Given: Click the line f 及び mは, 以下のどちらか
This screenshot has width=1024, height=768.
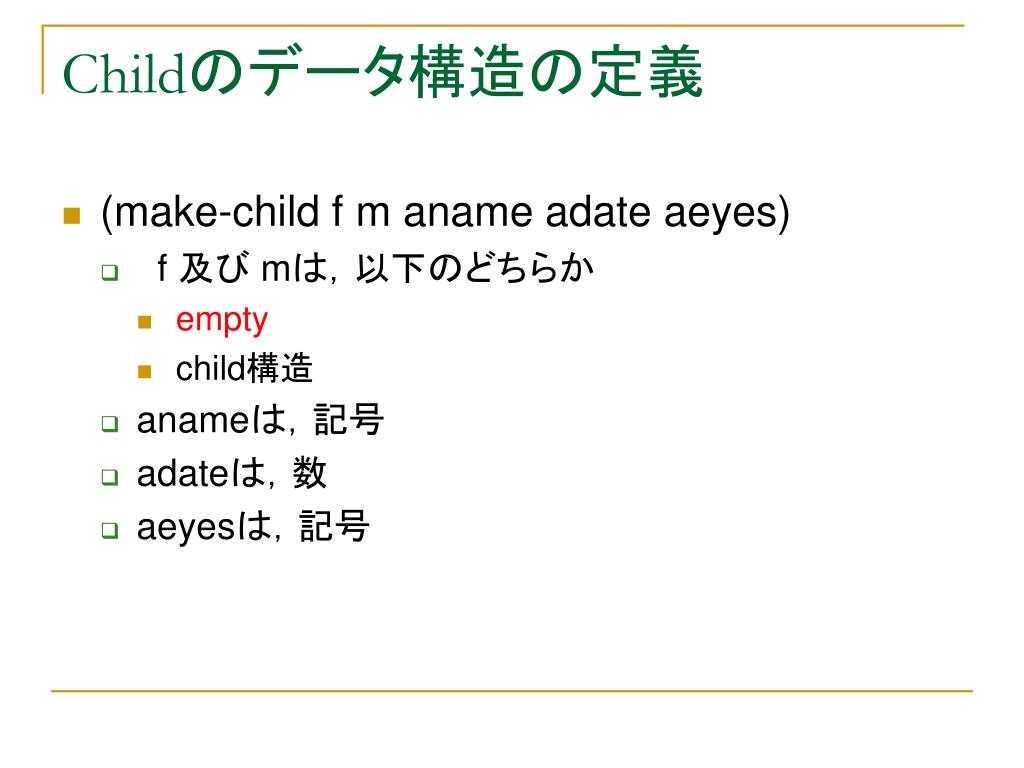Looking at the screenshot, I should click(x=375, y=268).
